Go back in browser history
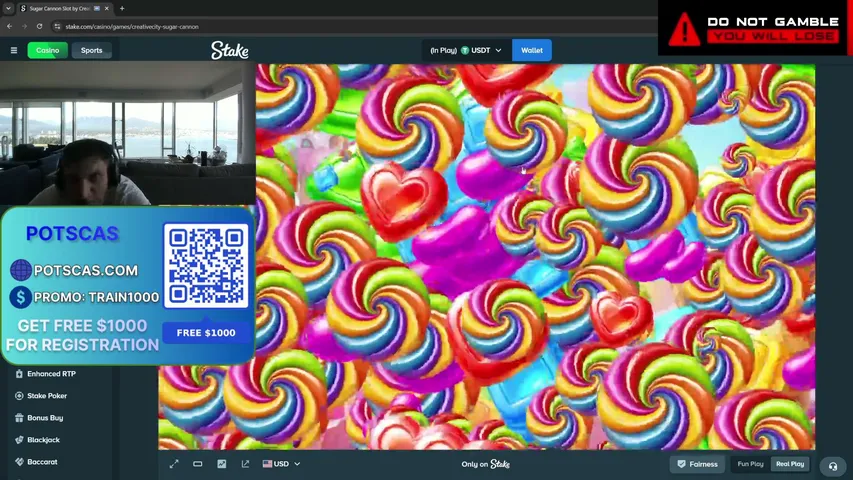Image resolution: width=853 pixels, height=480 pixels. [x=9, y=26]
